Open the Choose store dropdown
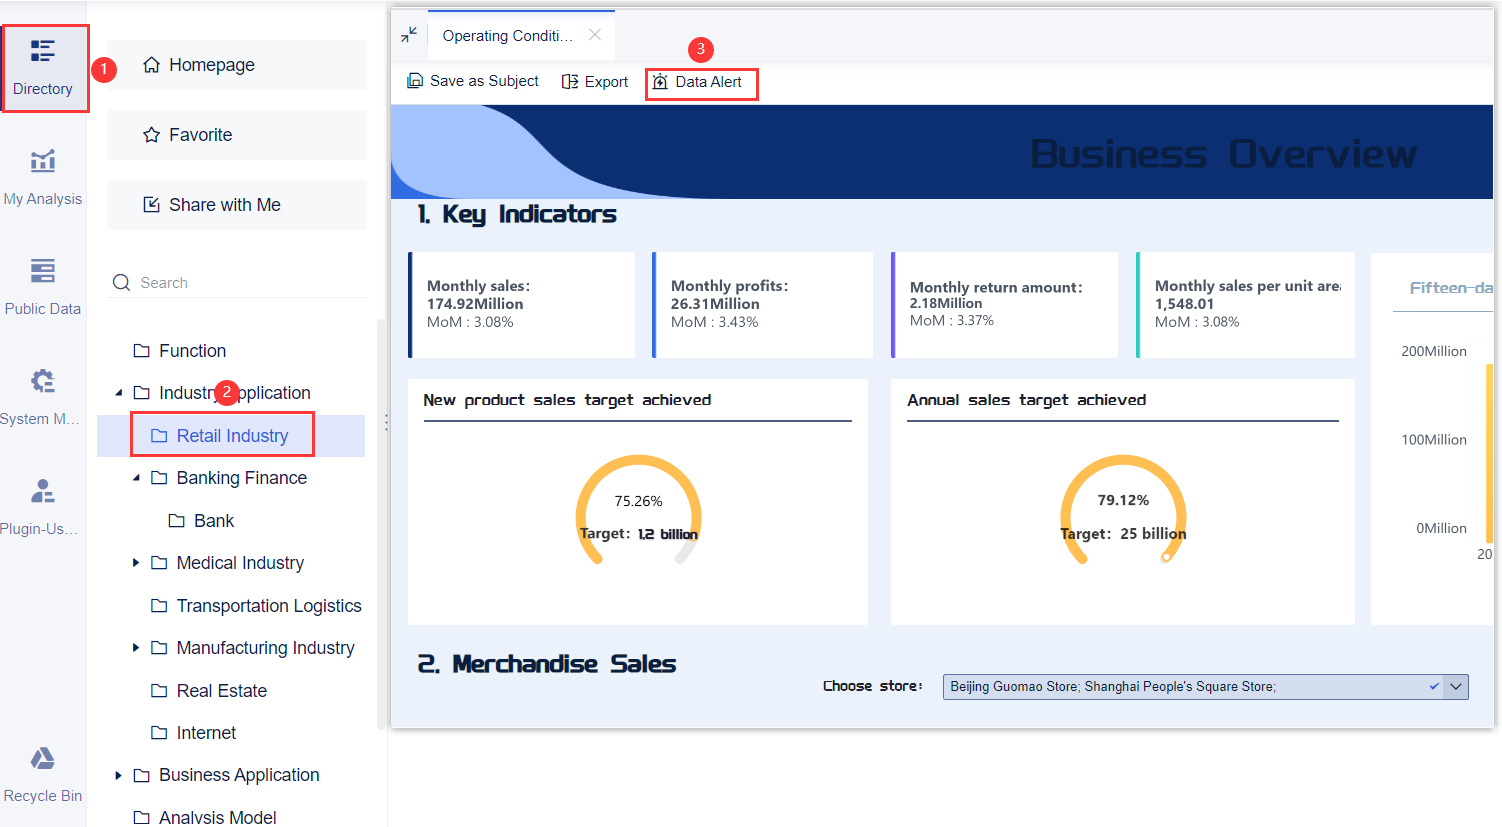1502x827 pixels. [1456, 687]
